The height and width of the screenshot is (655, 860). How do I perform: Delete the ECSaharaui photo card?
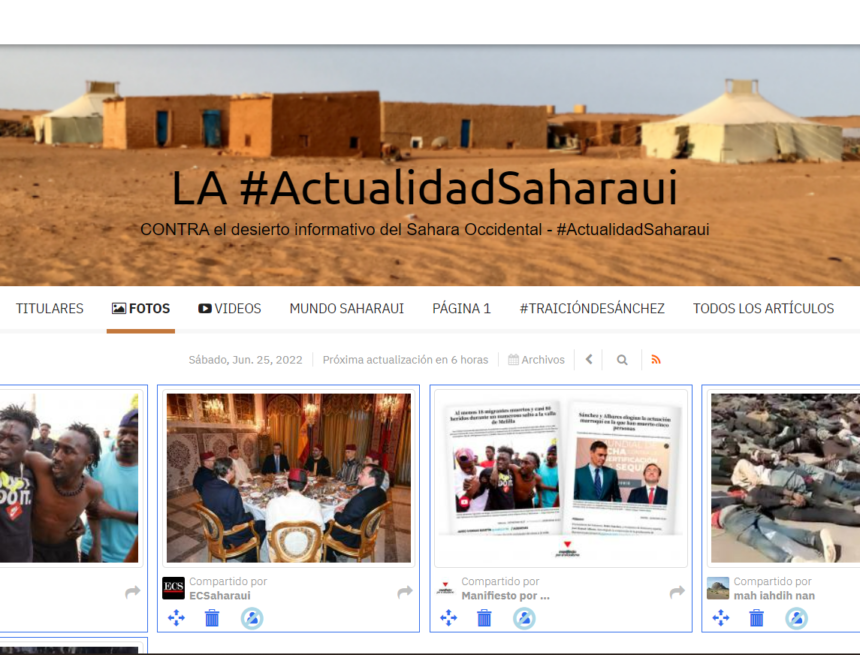(214, 618)
